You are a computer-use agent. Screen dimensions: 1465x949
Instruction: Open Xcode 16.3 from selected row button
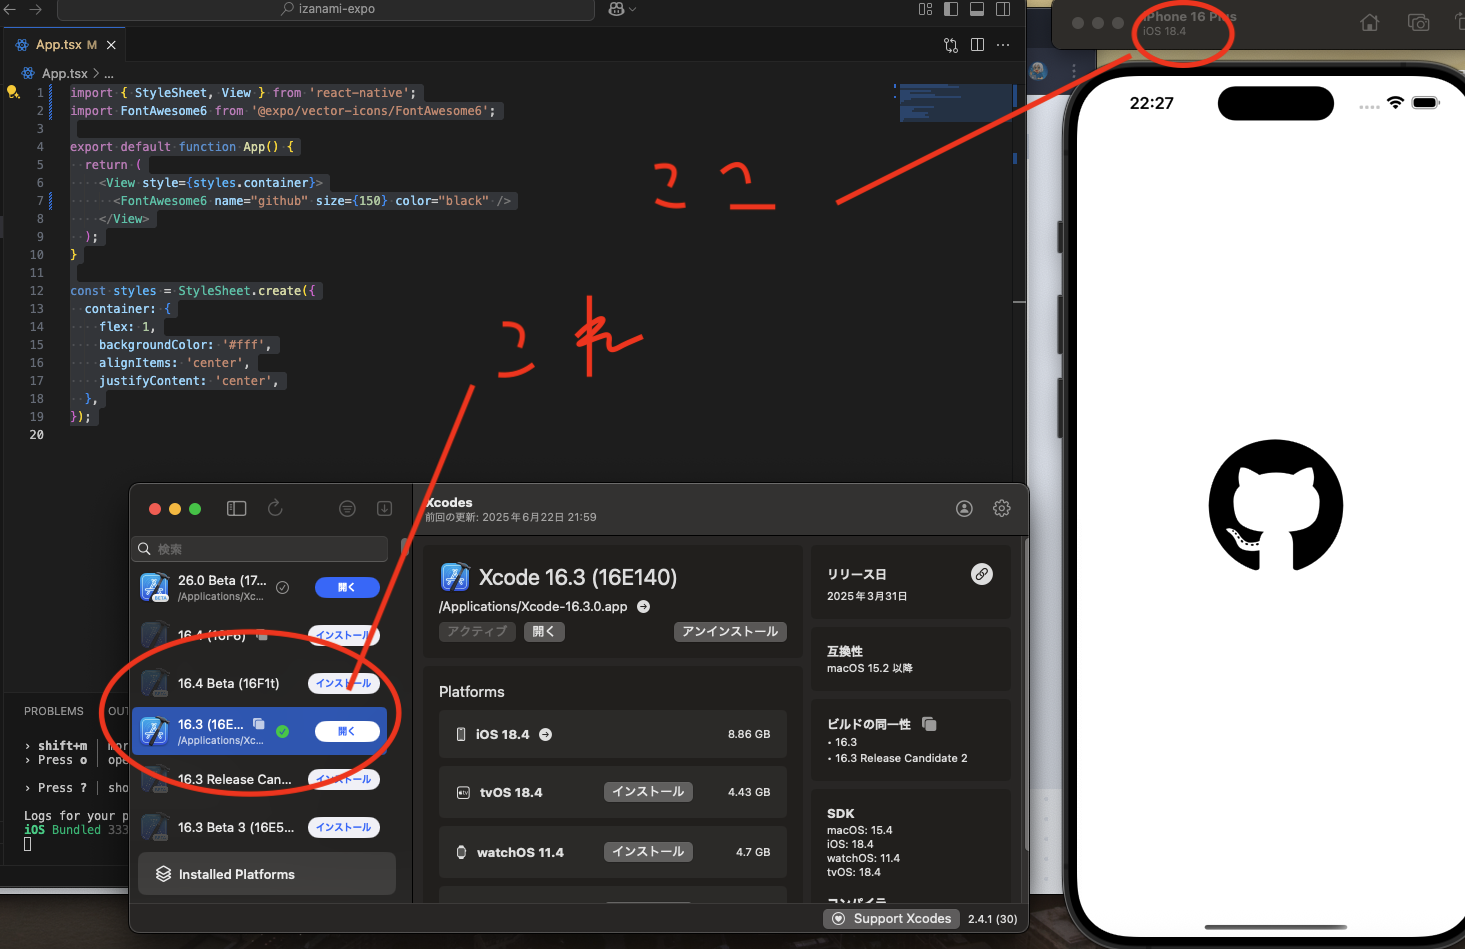pyautogui.click(x=347, y=732)
